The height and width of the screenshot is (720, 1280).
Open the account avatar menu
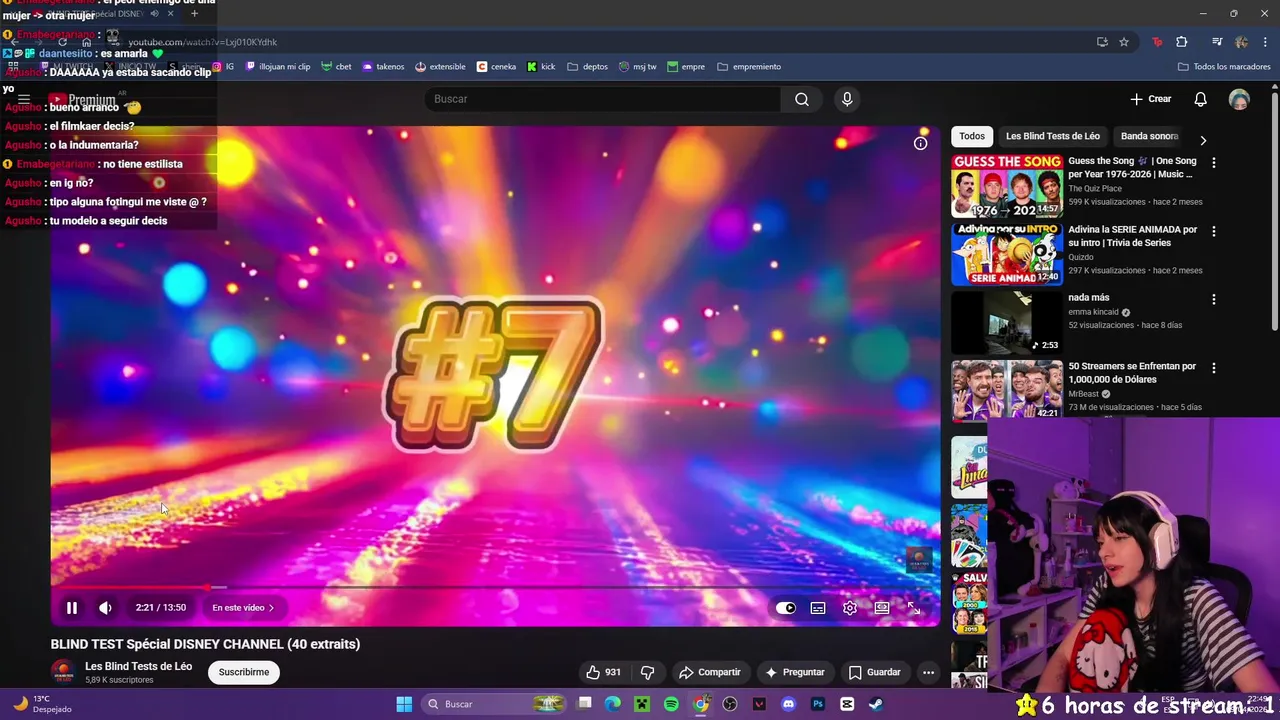coord(1239,99)
